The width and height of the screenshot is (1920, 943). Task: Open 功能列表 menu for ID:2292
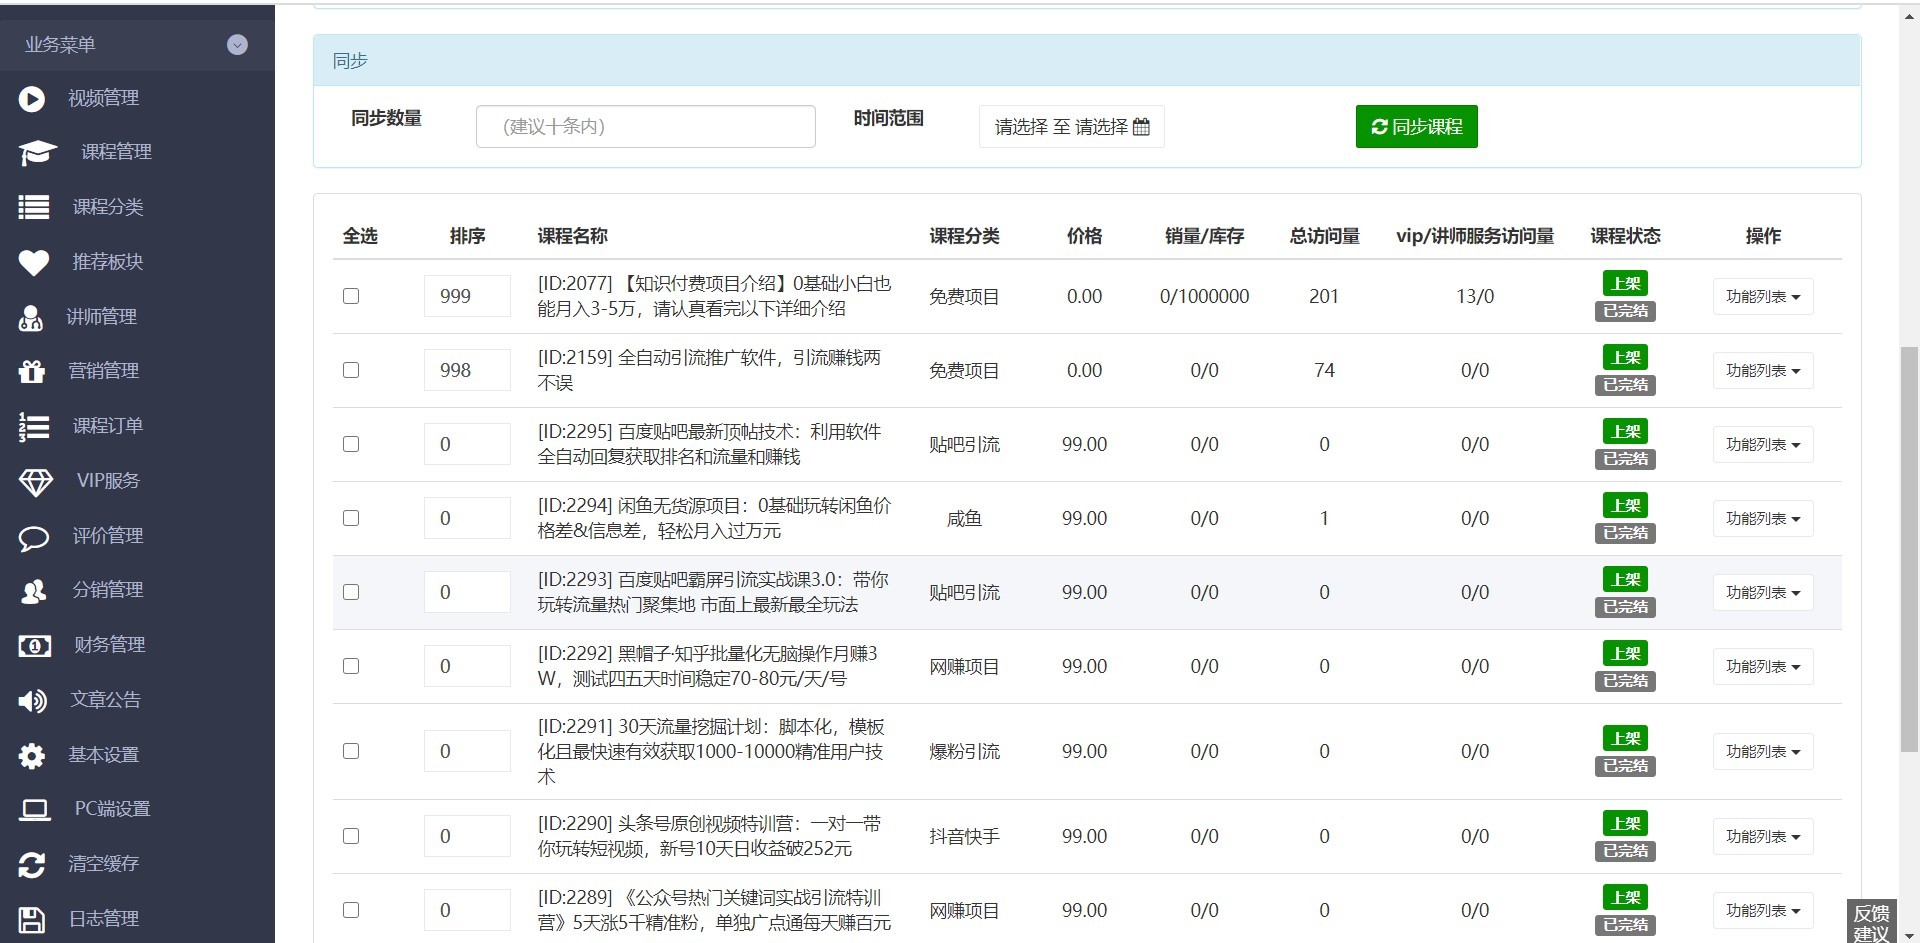[1763, 667]
